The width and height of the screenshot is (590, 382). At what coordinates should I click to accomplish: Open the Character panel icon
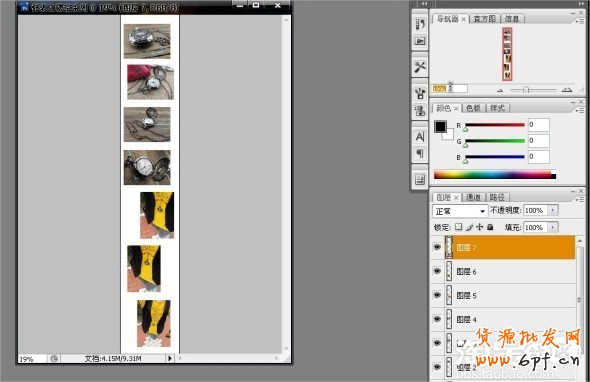tap(420, 137)
